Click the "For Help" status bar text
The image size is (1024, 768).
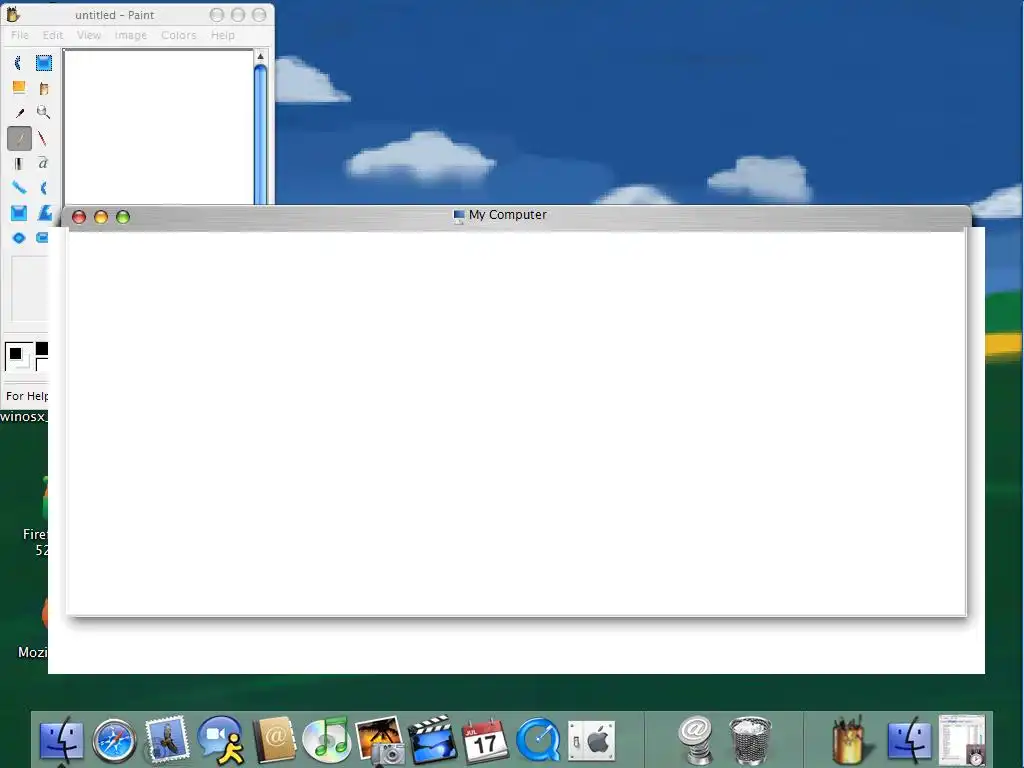(x=27, y=396)
